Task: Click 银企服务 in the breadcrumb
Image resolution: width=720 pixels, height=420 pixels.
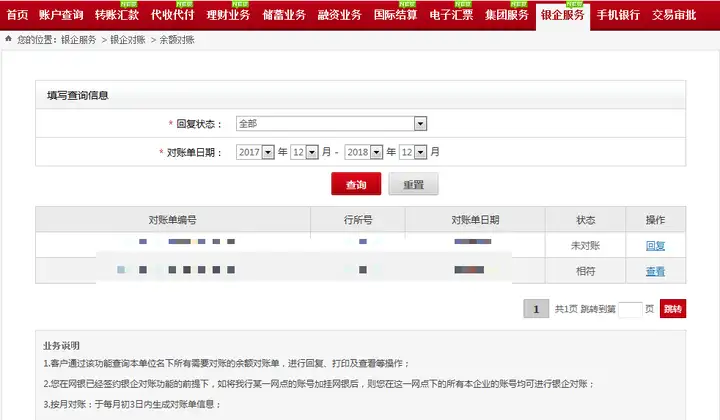Action: point(79,40)
